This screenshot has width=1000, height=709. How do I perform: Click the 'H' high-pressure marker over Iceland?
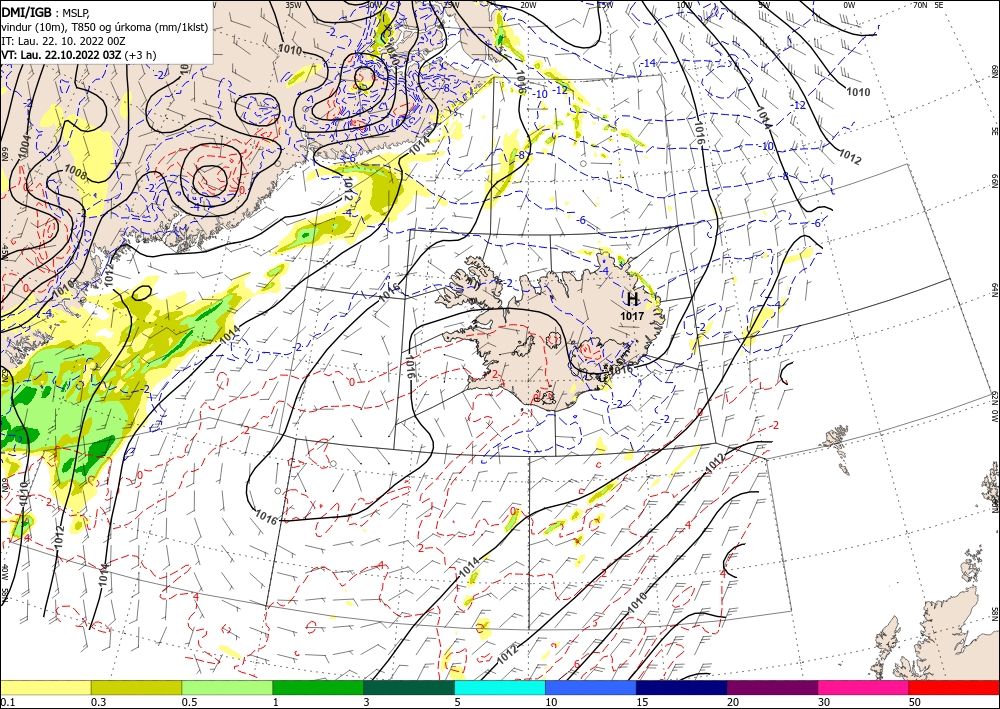(x=632, y=299)
